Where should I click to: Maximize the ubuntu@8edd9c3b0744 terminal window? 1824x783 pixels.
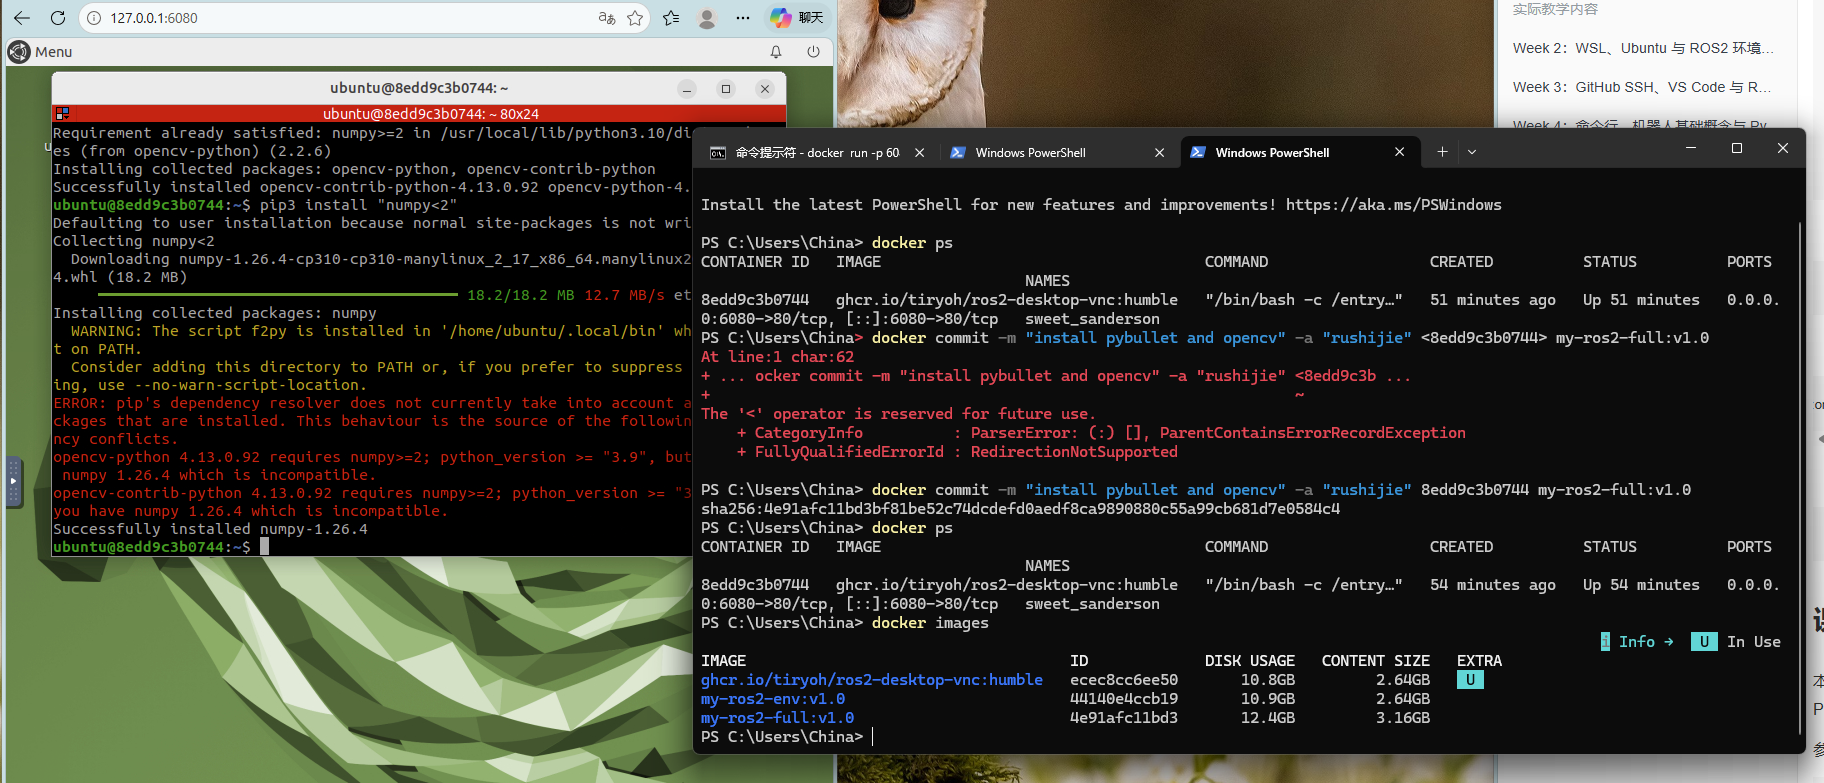726,89
